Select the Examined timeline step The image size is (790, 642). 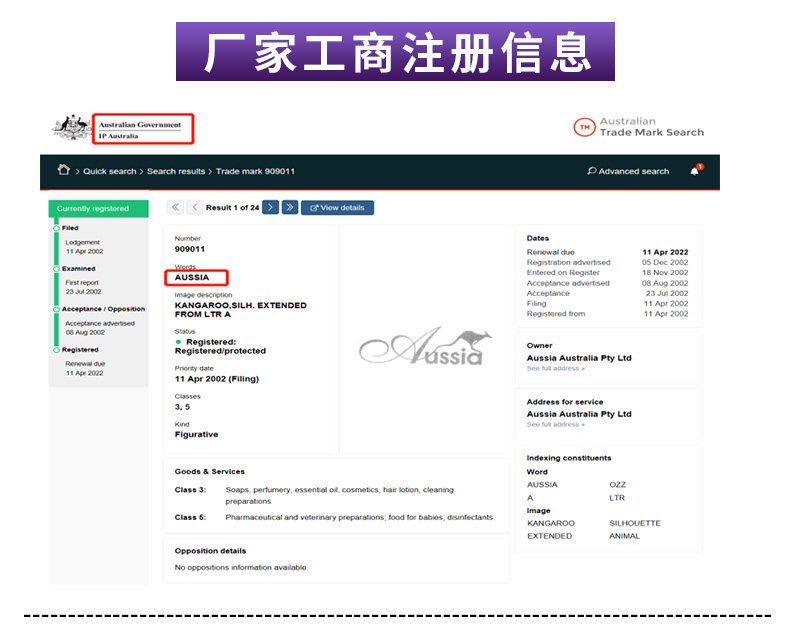79,269
